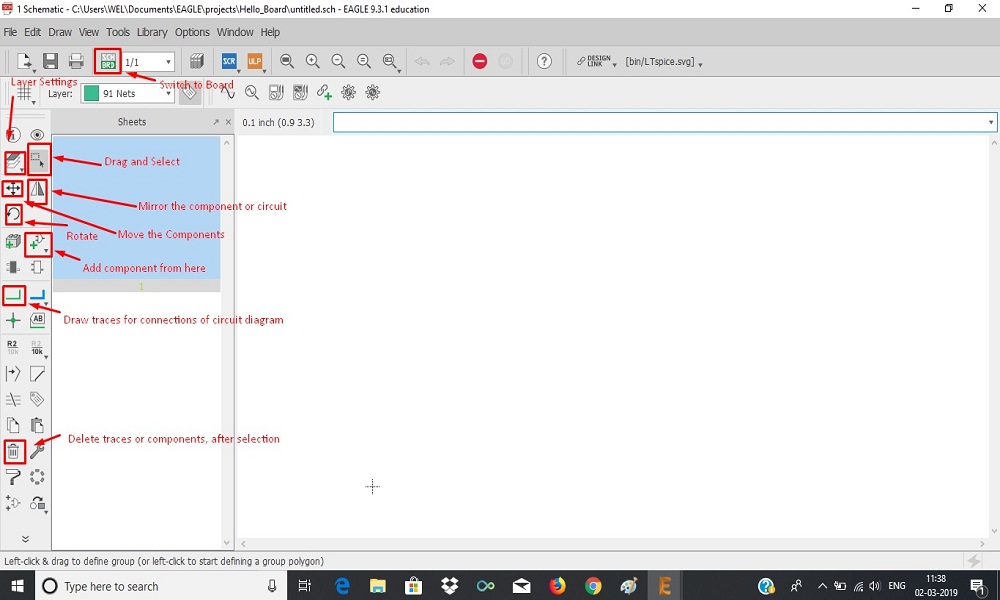Open the View menu
Screen dimensions: 1000x600
click(89, 32)
